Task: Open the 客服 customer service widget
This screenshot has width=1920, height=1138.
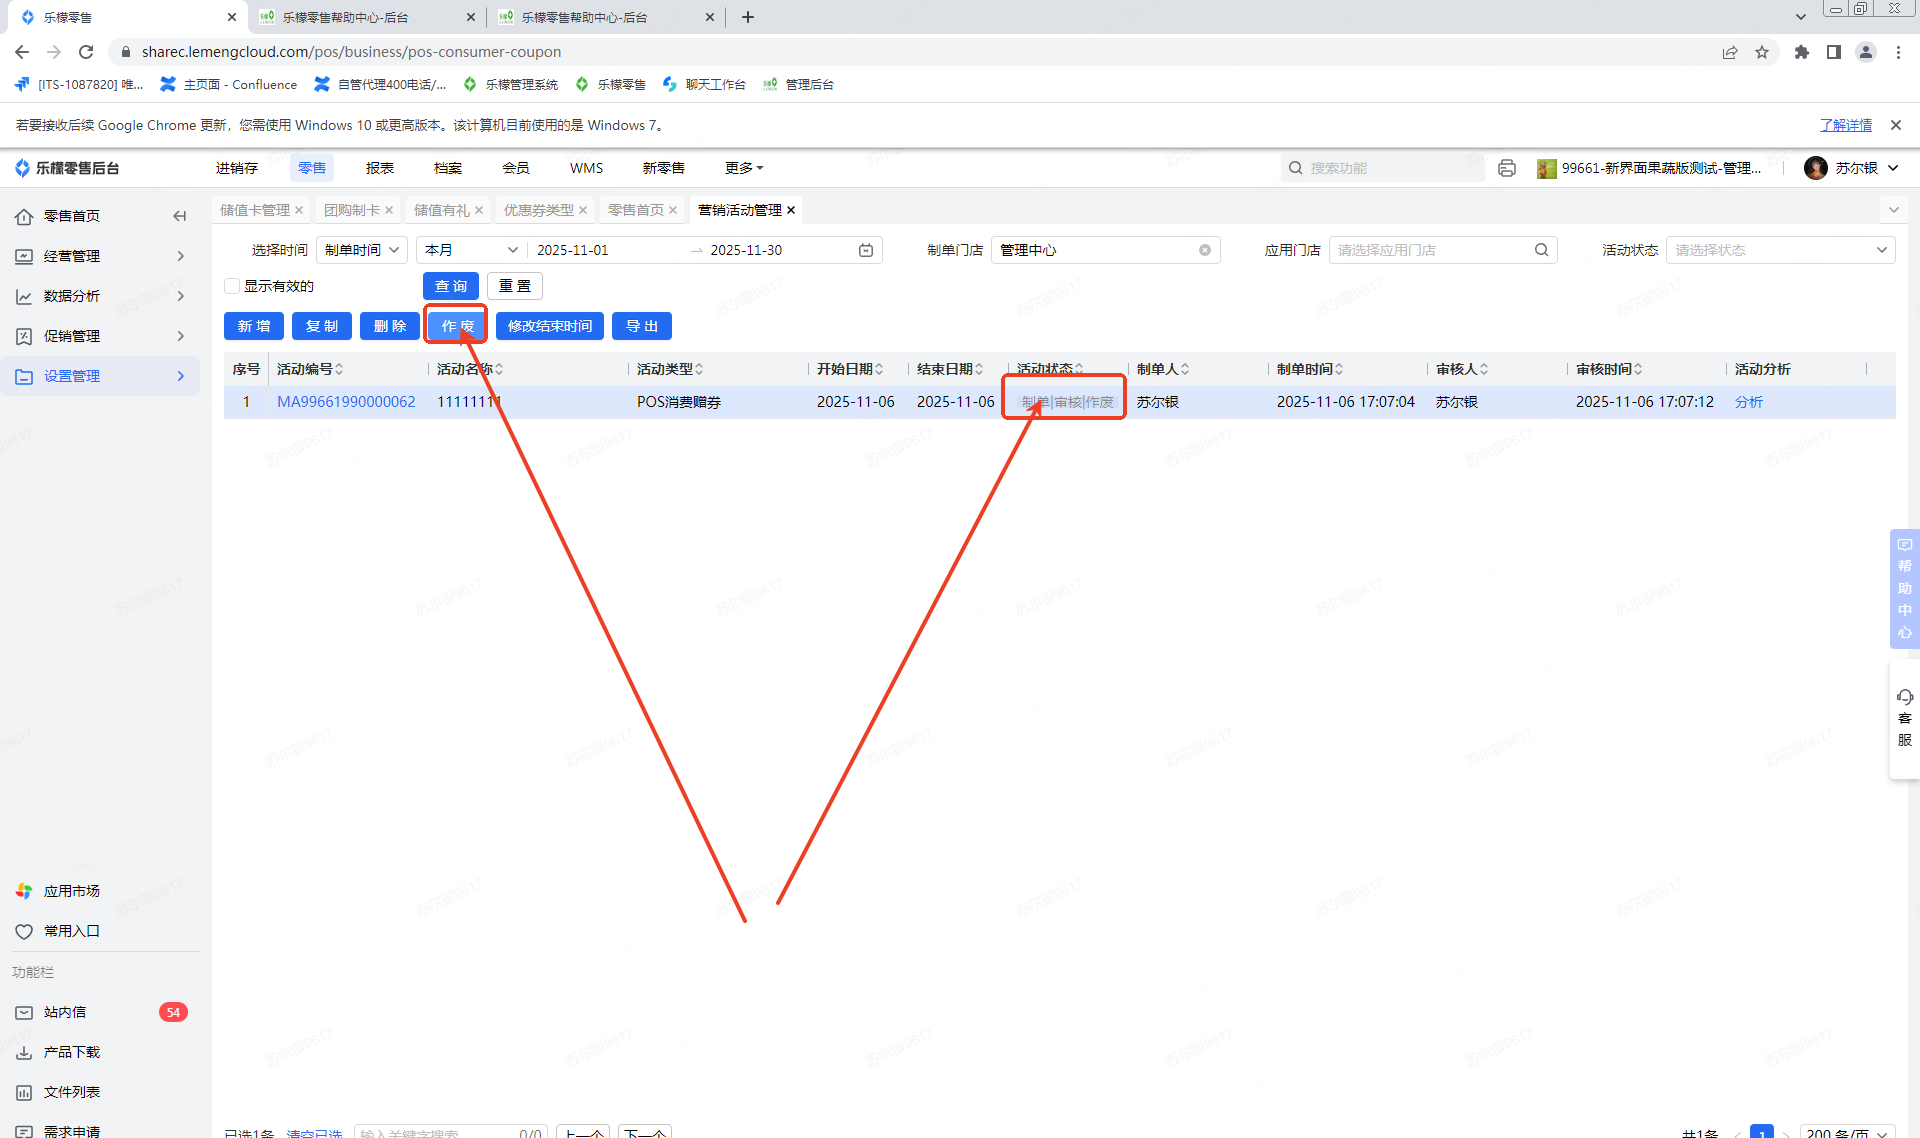Action: [x=1904, y=717]
